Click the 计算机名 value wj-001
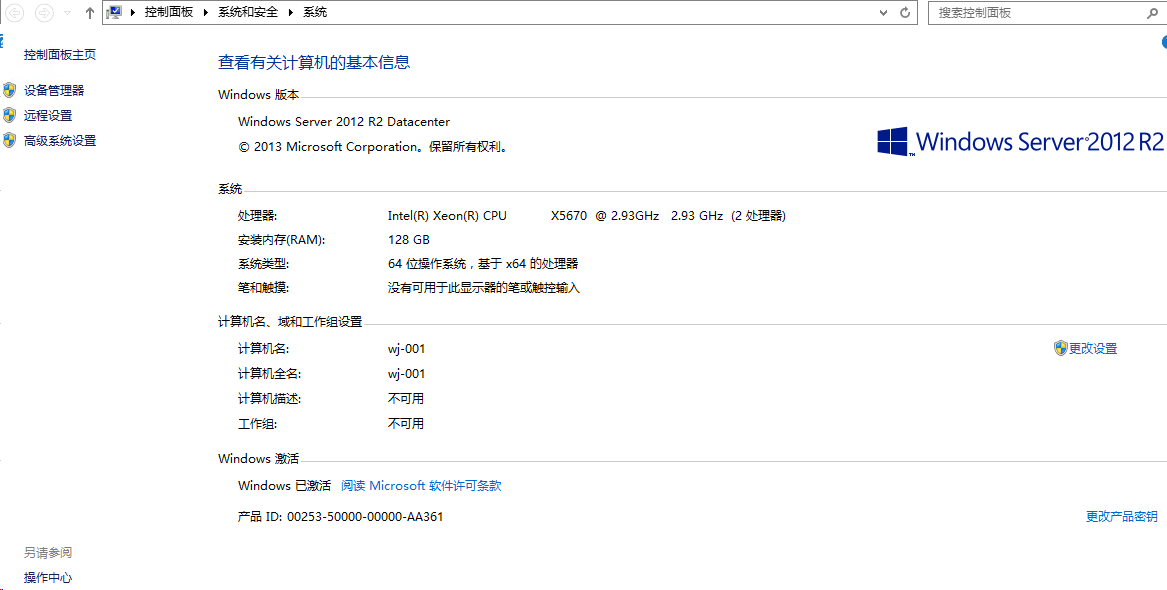1167x590 pixels. tap(406, 349)
